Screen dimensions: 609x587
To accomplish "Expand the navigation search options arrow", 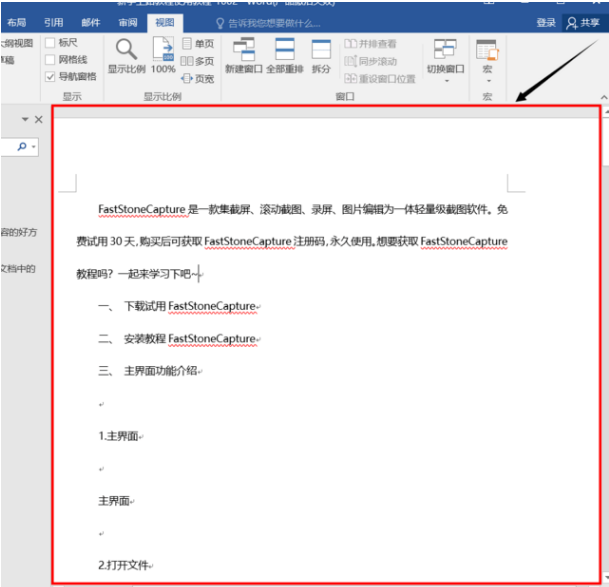I will point(34,147).
